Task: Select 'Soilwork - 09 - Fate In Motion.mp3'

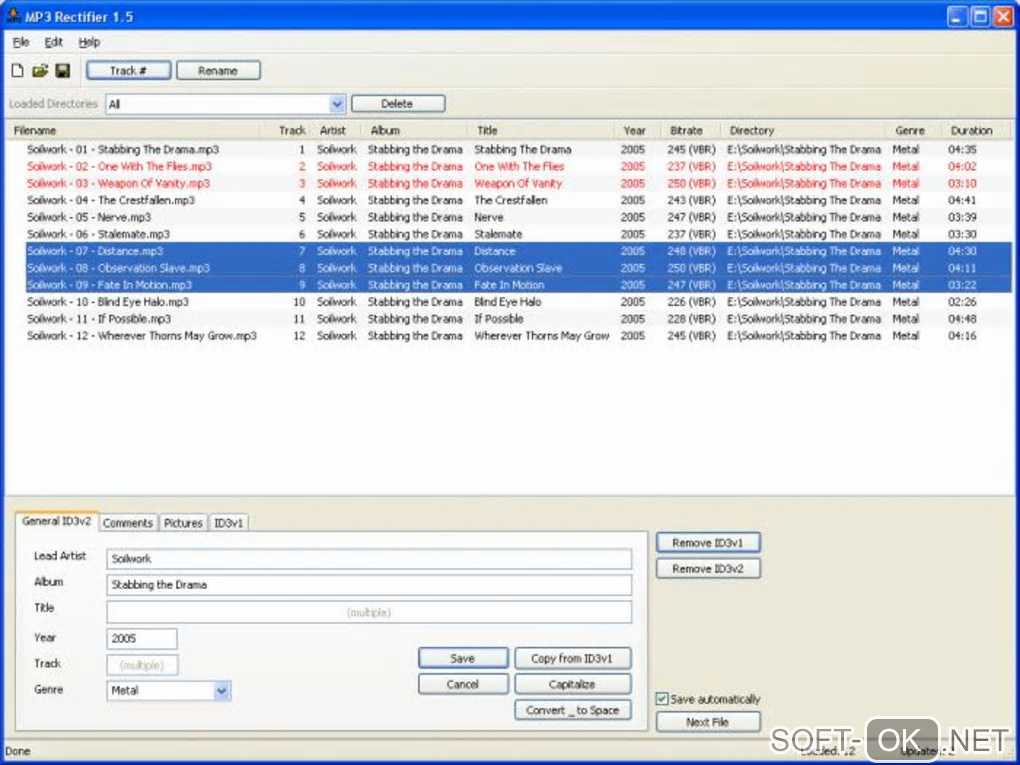Action: 109,285
